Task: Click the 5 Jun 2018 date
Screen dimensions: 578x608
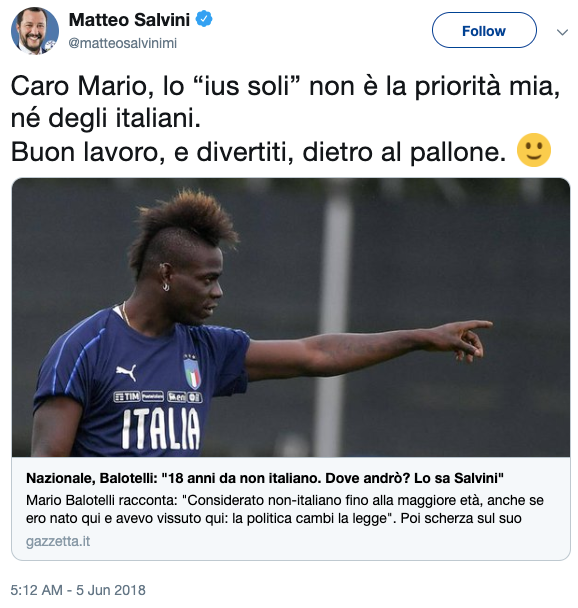Action: pos(111,590)
